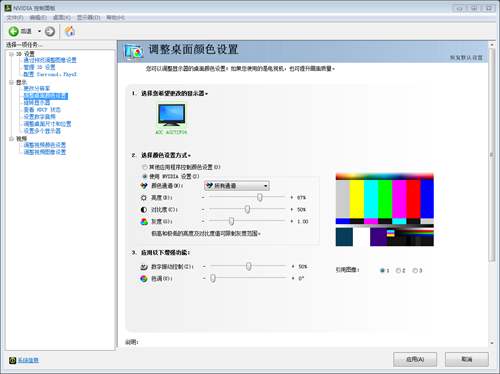Click the System Information icon at the bottom left
500x374 pixels.
13,360
